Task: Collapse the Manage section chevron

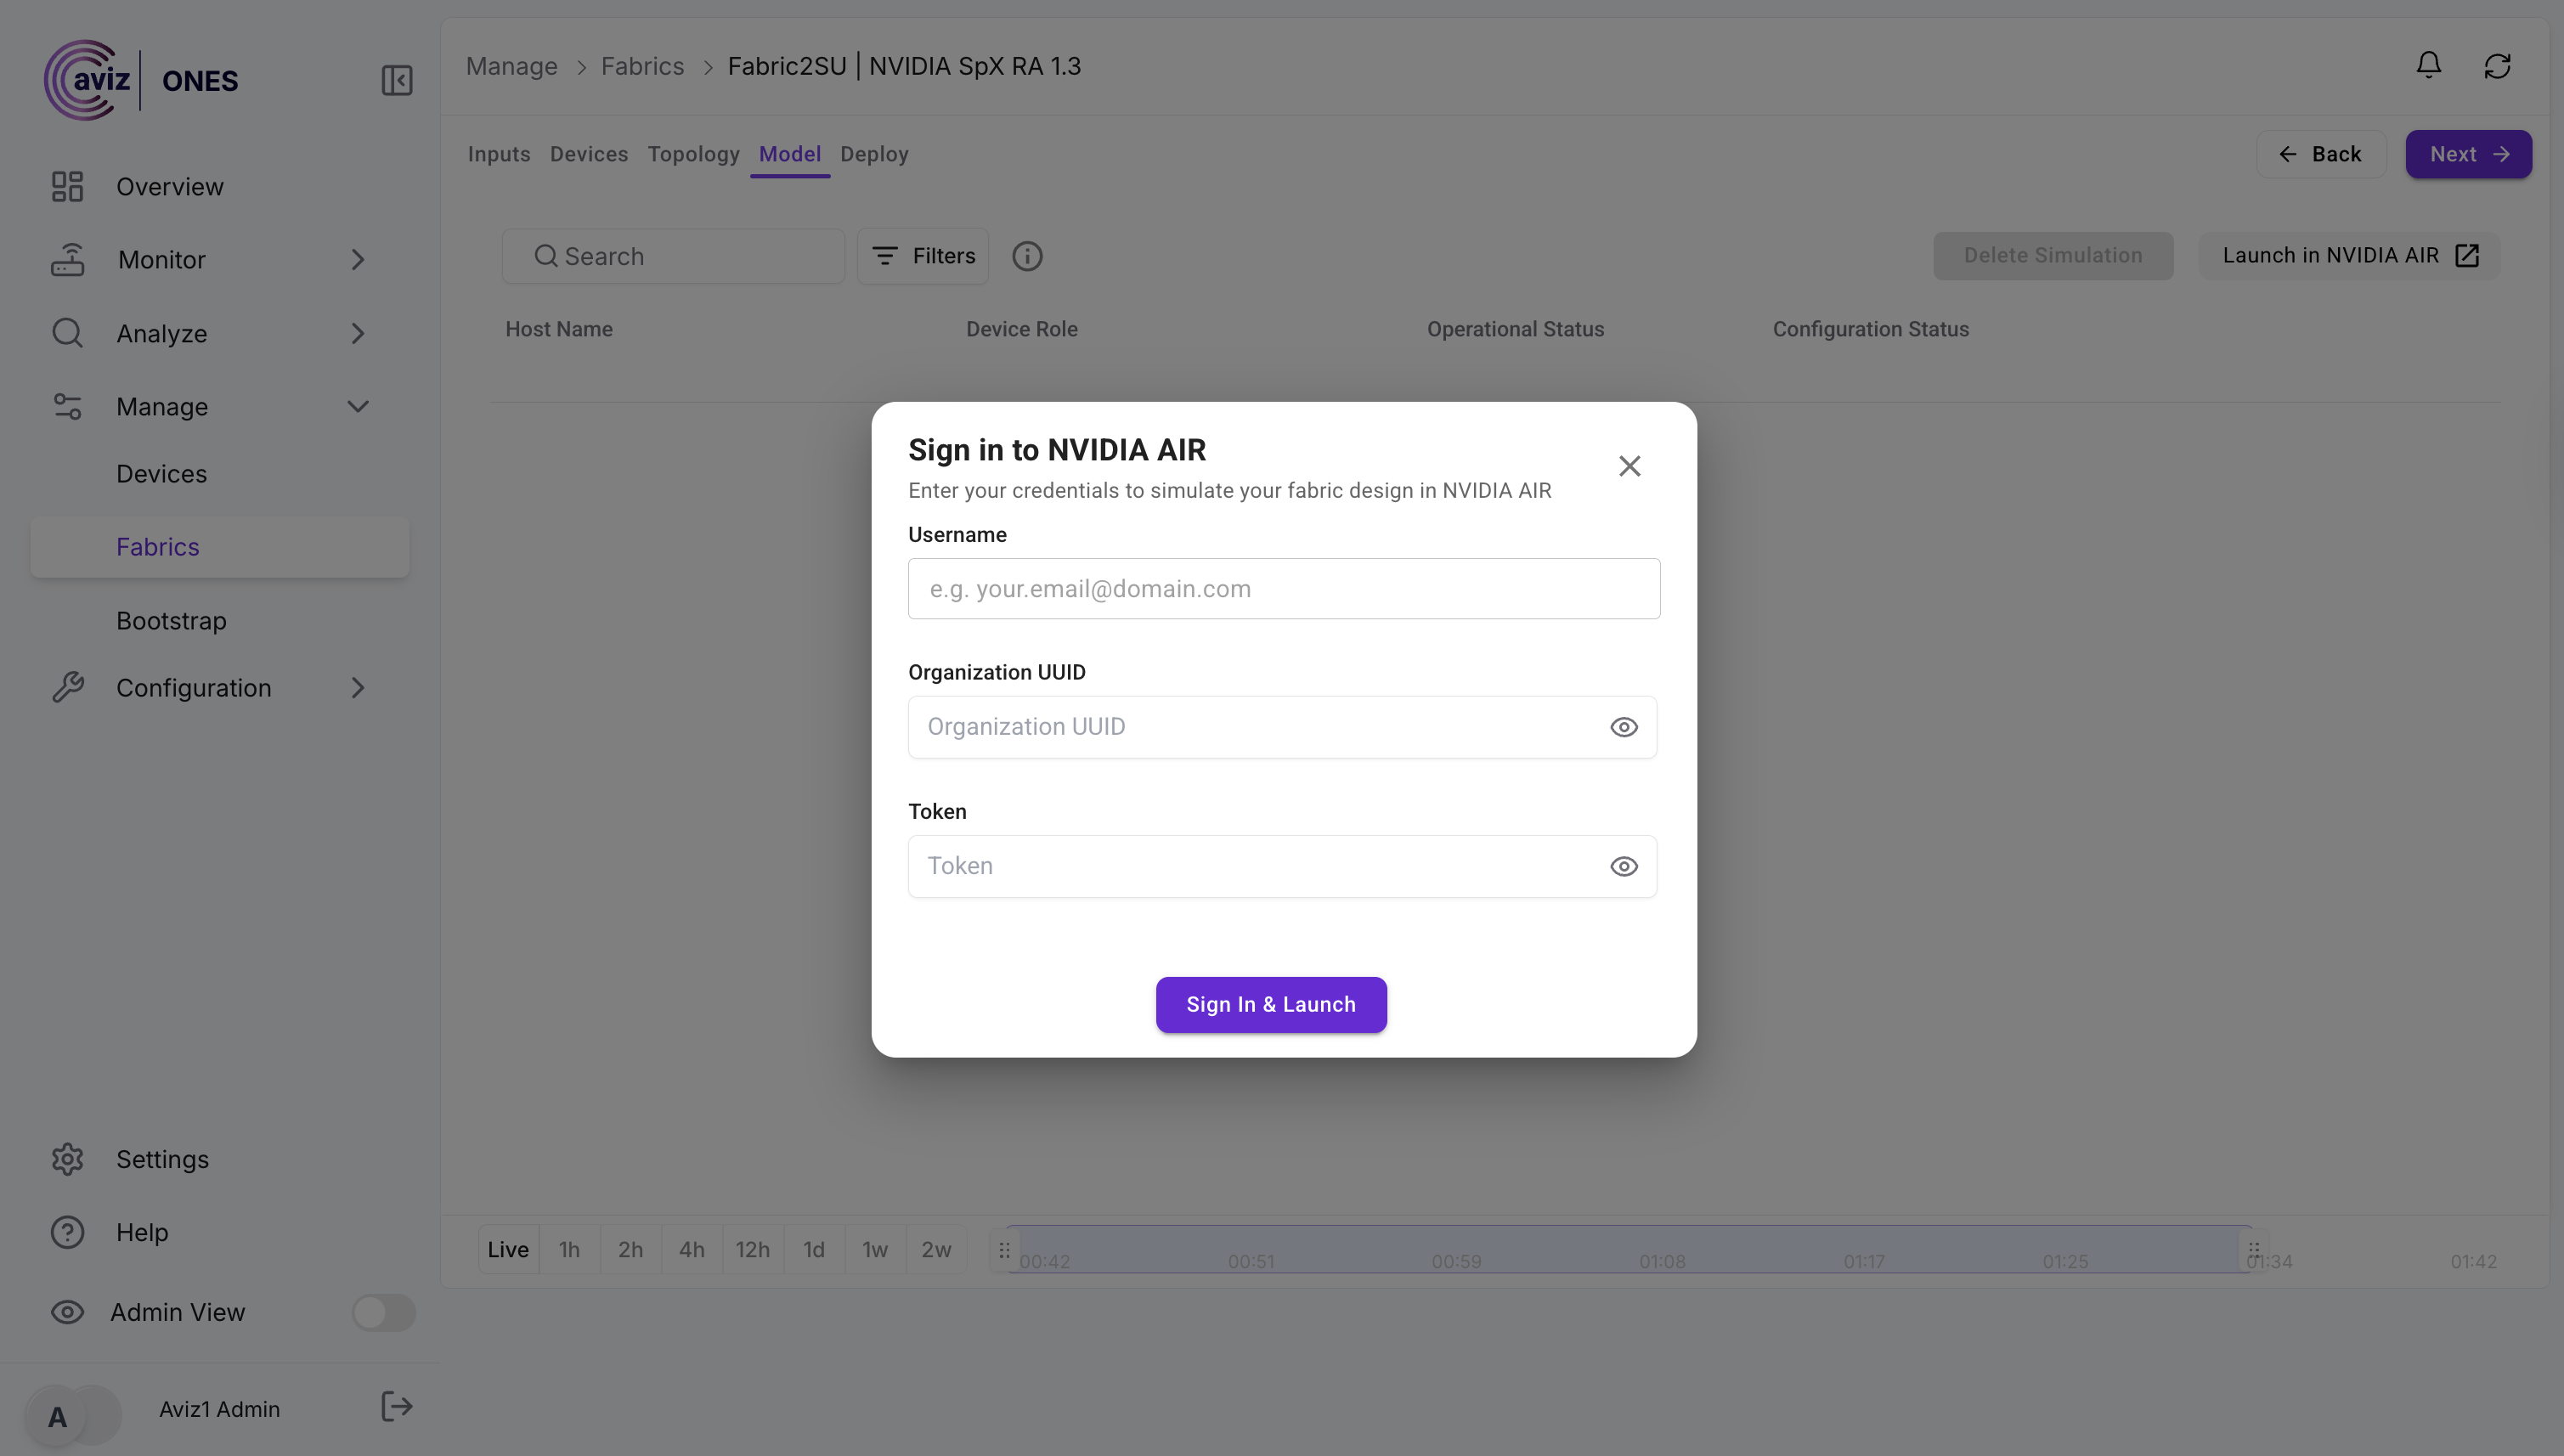Action: 358,406
